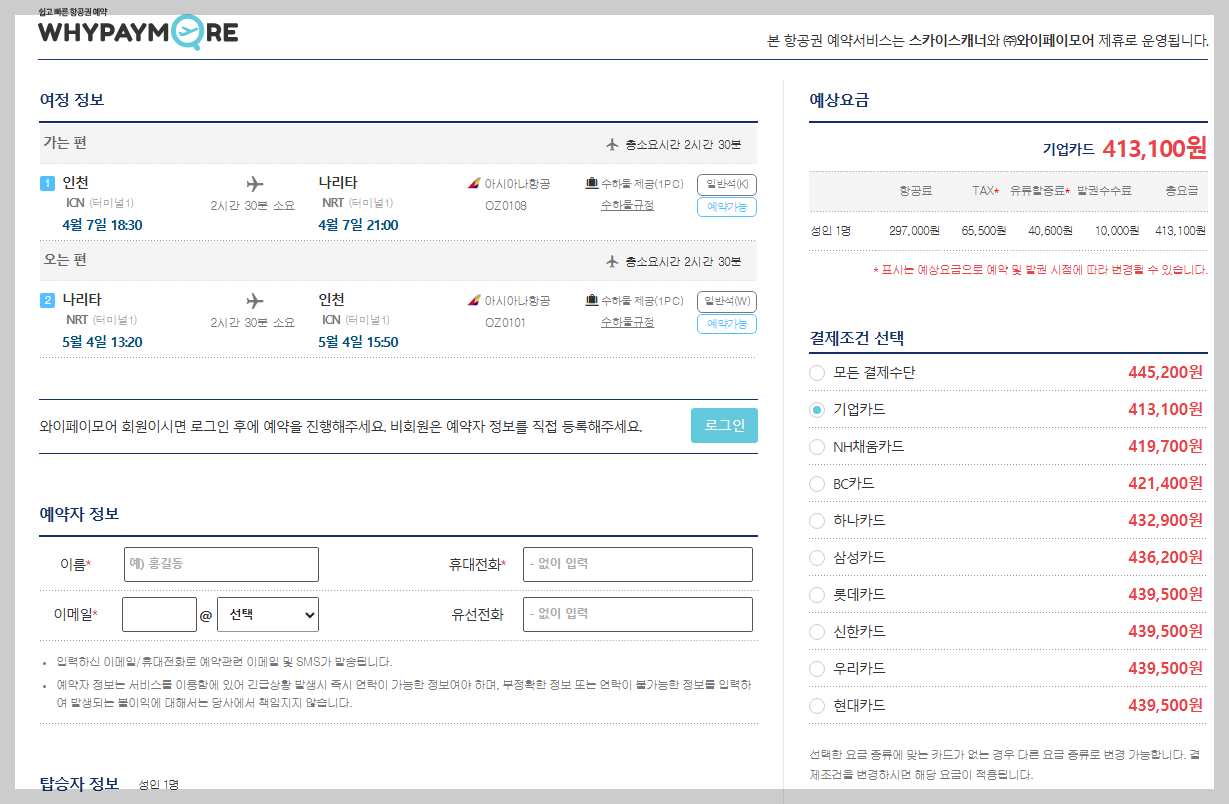Screen dimensions: 1229x804
Task: Click 10,000원 ticketing fee value
Action: pos(1117,231)
